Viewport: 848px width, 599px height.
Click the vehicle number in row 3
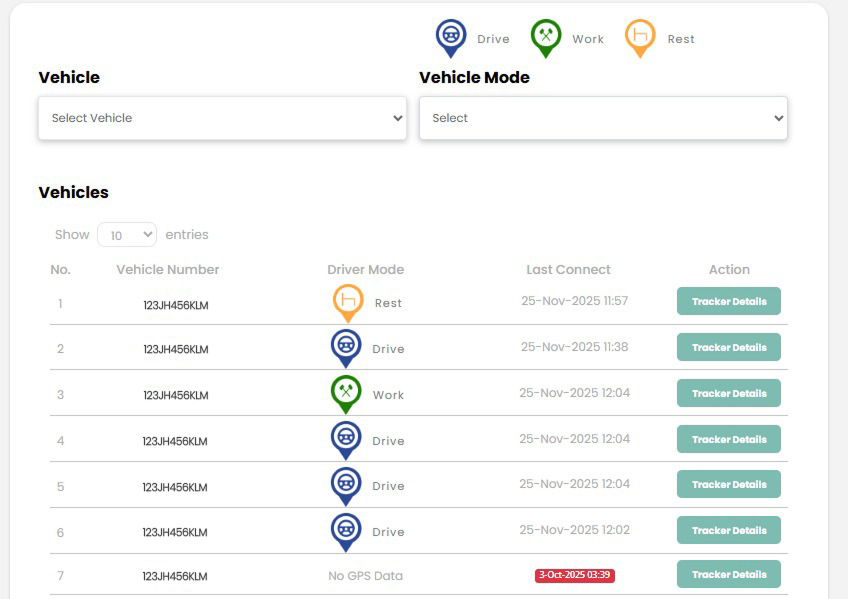[176, 395]
